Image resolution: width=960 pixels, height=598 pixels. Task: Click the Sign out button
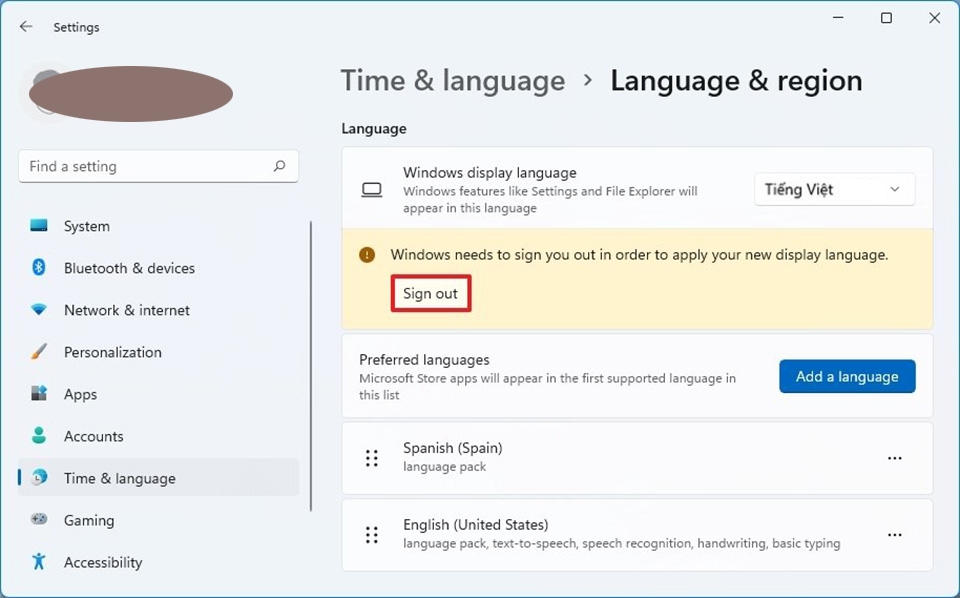430,294
